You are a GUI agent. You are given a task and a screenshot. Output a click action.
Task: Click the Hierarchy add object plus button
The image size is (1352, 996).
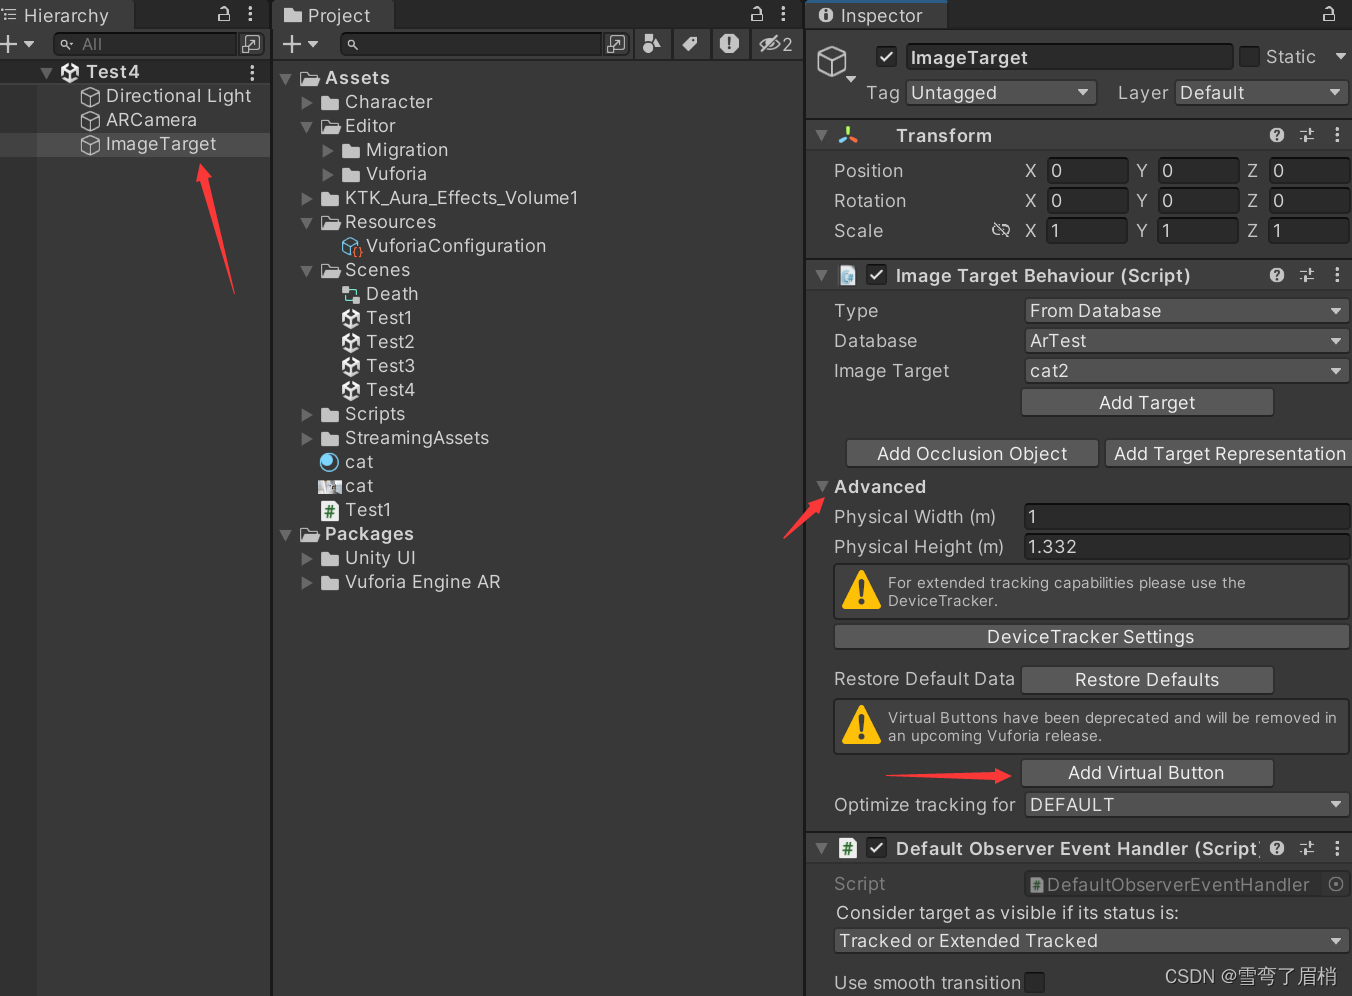pyautogui.click(x=9, y=44)
